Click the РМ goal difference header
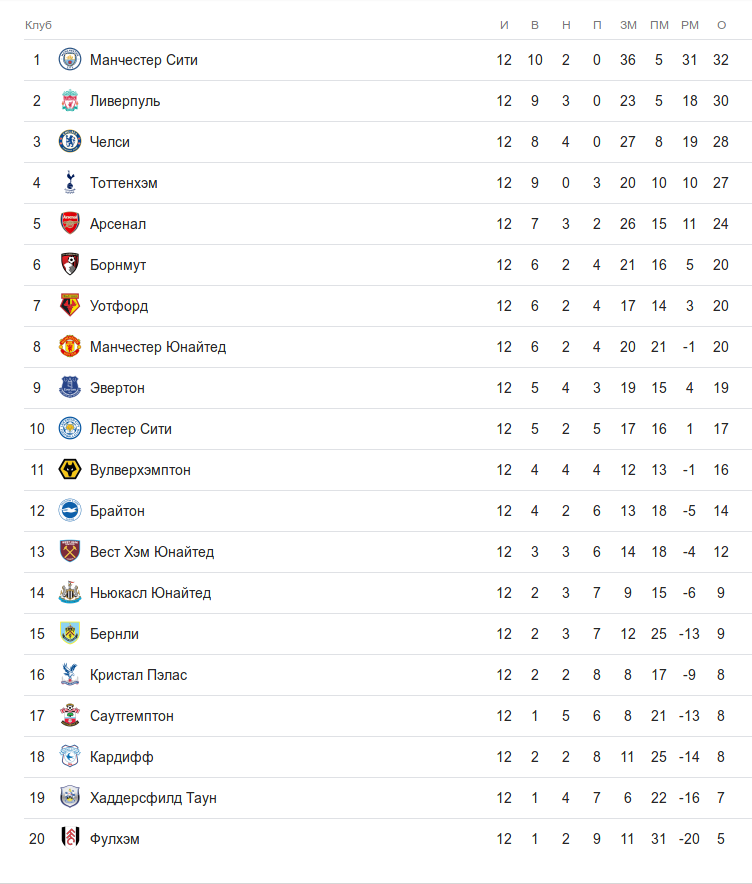Image resolution: width=752 pixels, height=884 pixels. pyautogui.click(x=690, y=25)
